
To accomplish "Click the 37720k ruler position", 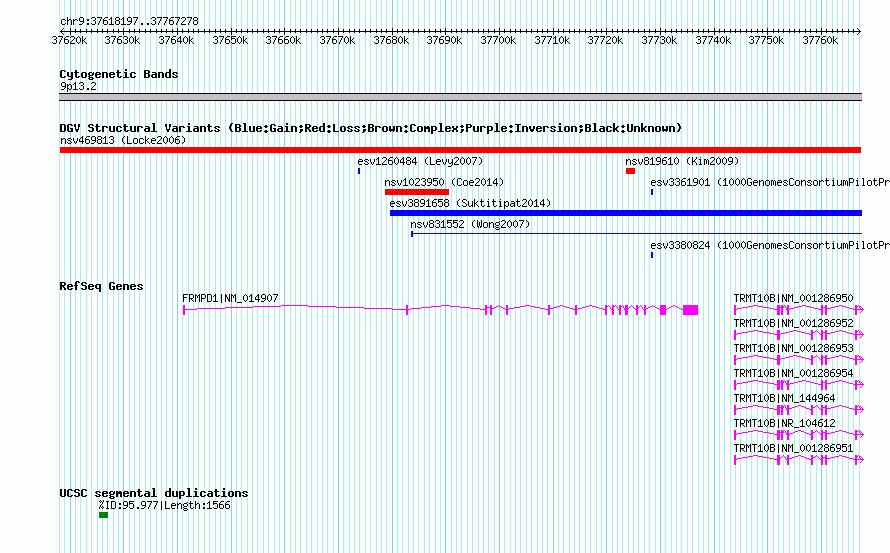I will pyautogui.click(x=605, y=40).
